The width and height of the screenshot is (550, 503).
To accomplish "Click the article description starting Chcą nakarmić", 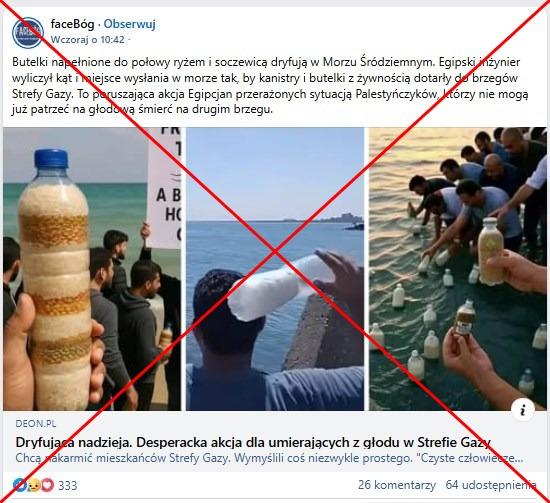I will coord(269,458).
